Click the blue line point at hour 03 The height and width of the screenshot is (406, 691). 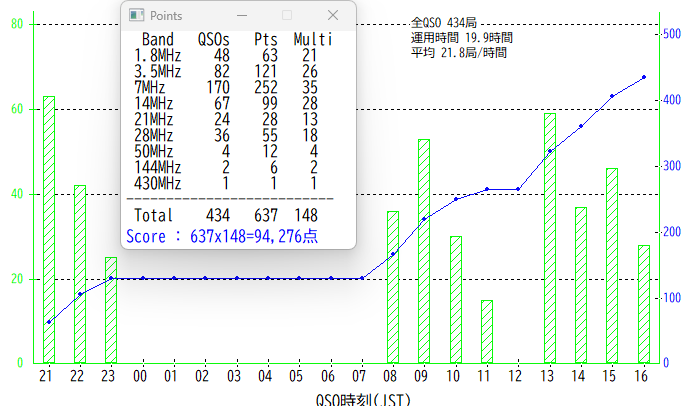tap(236, 279)
